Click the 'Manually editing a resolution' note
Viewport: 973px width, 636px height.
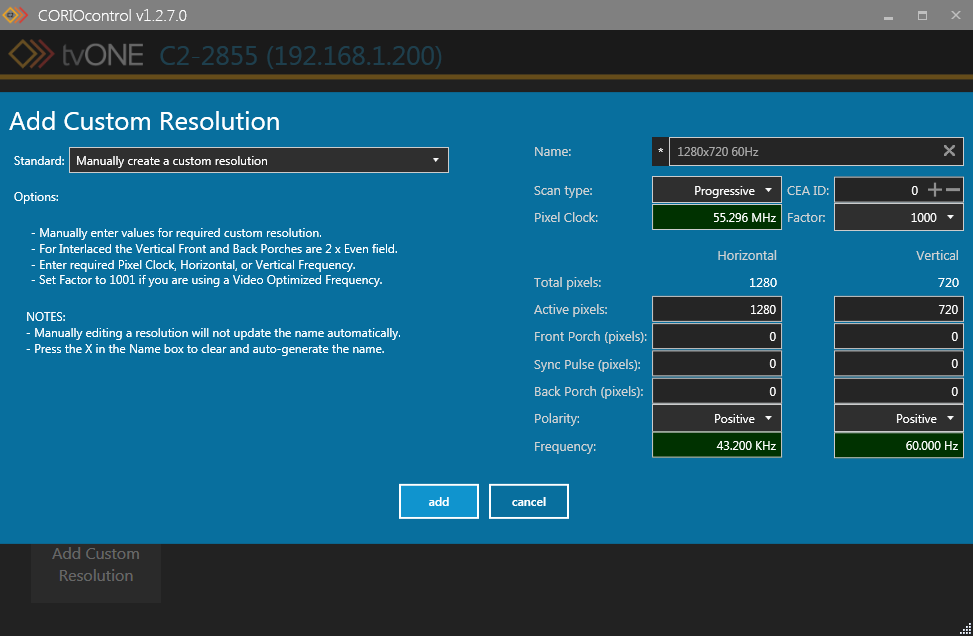click(213, 333)
